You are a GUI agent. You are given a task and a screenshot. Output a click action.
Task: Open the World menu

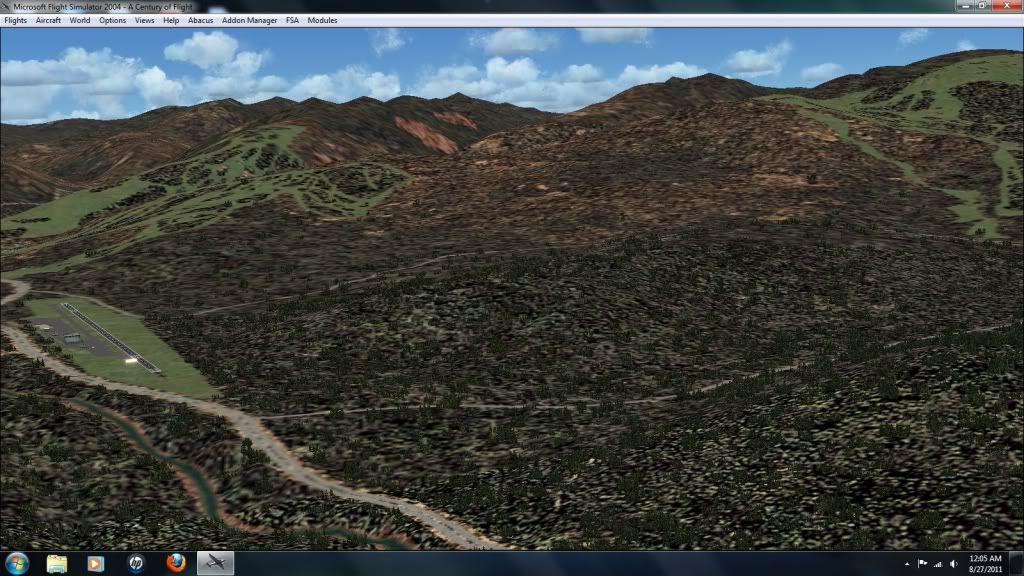(x=80, y=20)
